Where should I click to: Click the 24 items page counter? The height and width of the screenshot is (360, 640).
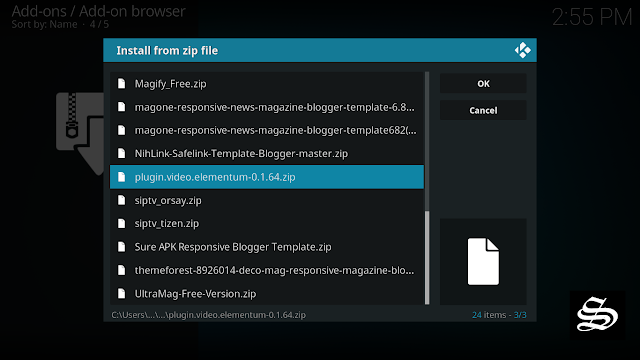coord(499,315)
